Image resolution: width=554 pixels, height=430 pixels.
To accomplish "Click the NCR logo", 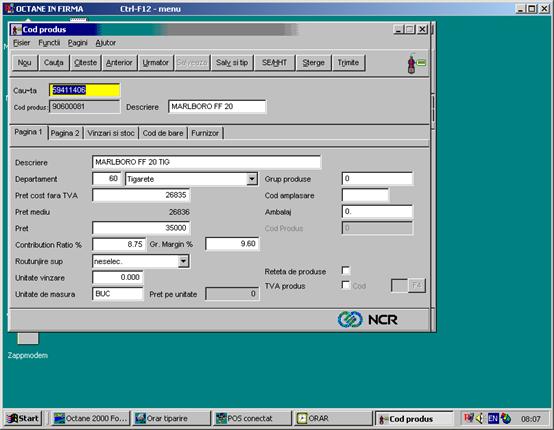I will pos(367,319).
